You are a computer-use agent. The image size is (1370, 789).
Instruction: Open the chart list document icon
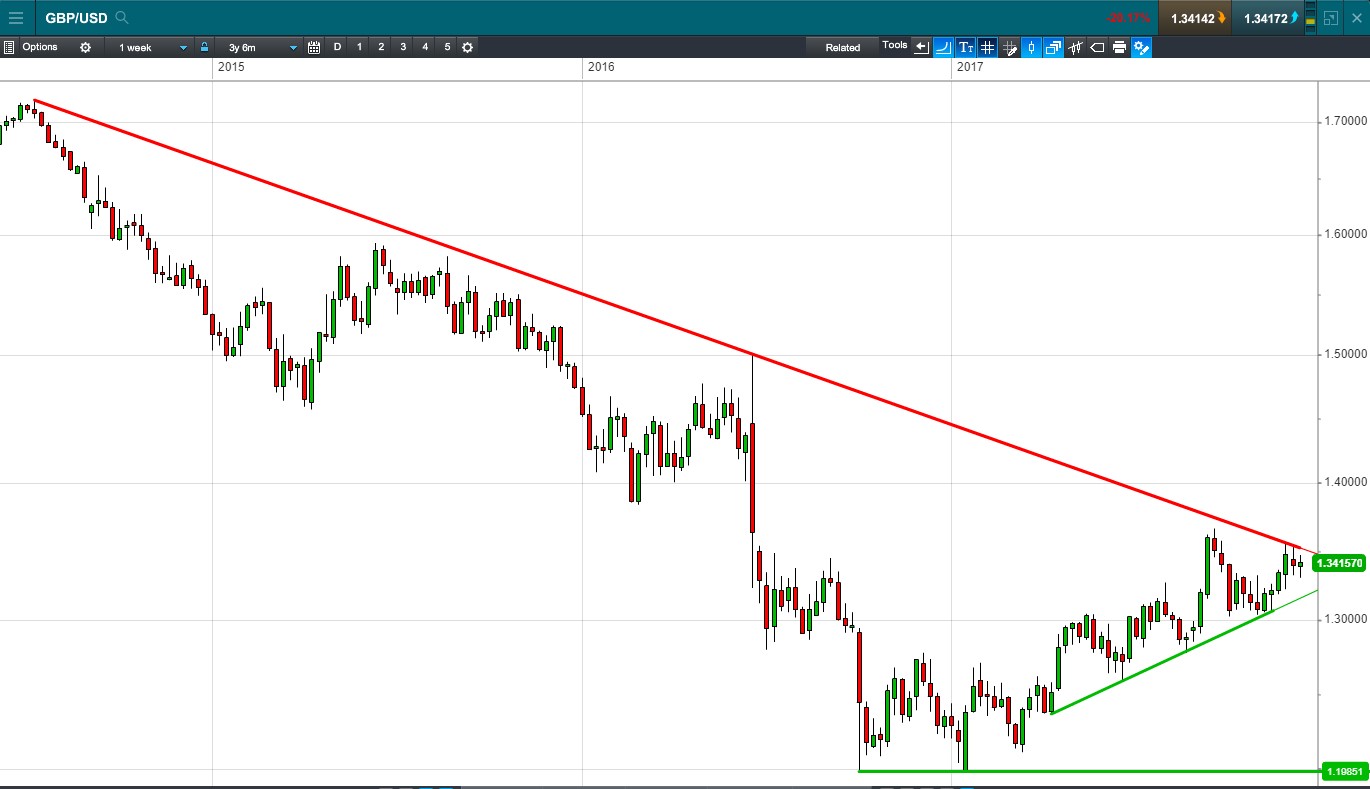[8, 47]
